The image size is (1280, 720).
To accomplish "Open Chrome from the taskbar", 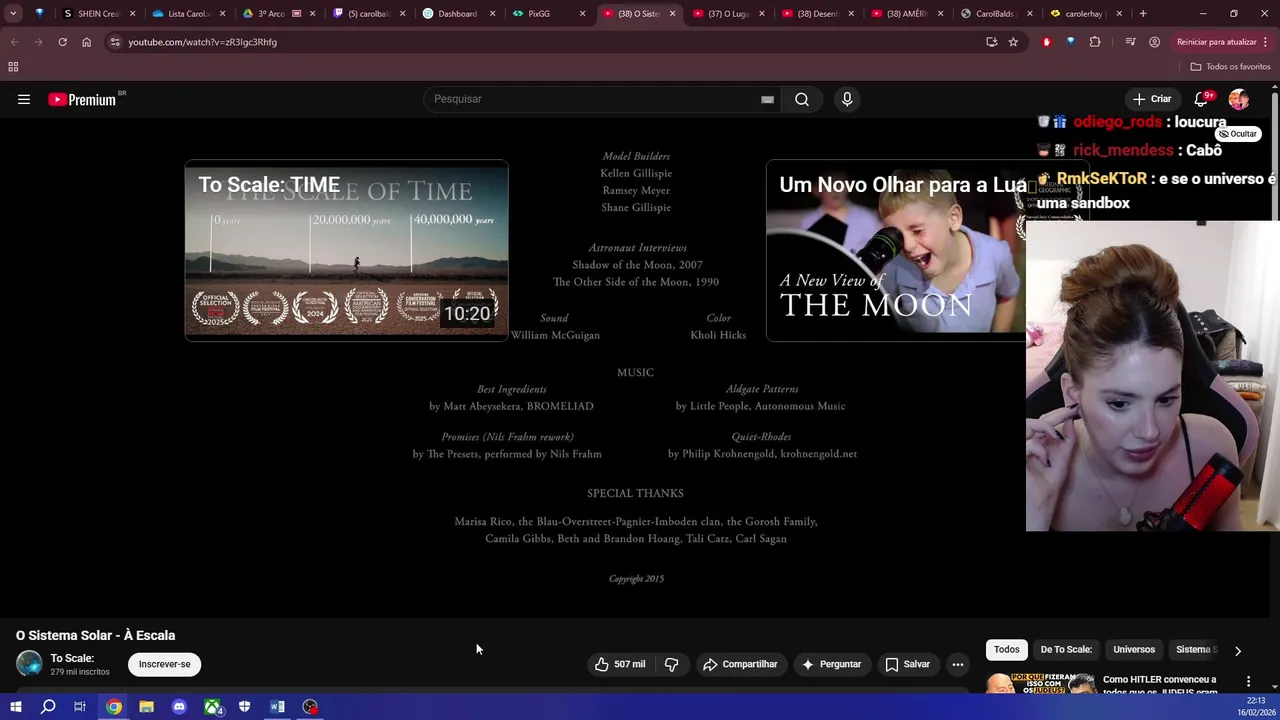I will coord(114,707).
